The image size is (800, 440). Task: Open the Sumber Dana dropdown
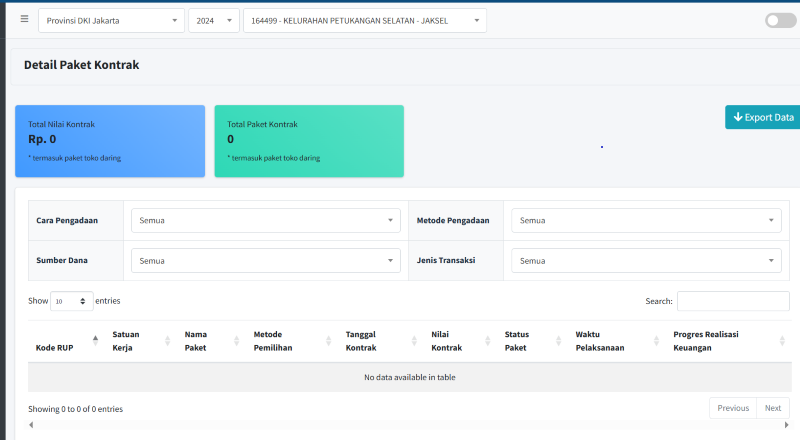pyautogui.click(x=266, y=261)
